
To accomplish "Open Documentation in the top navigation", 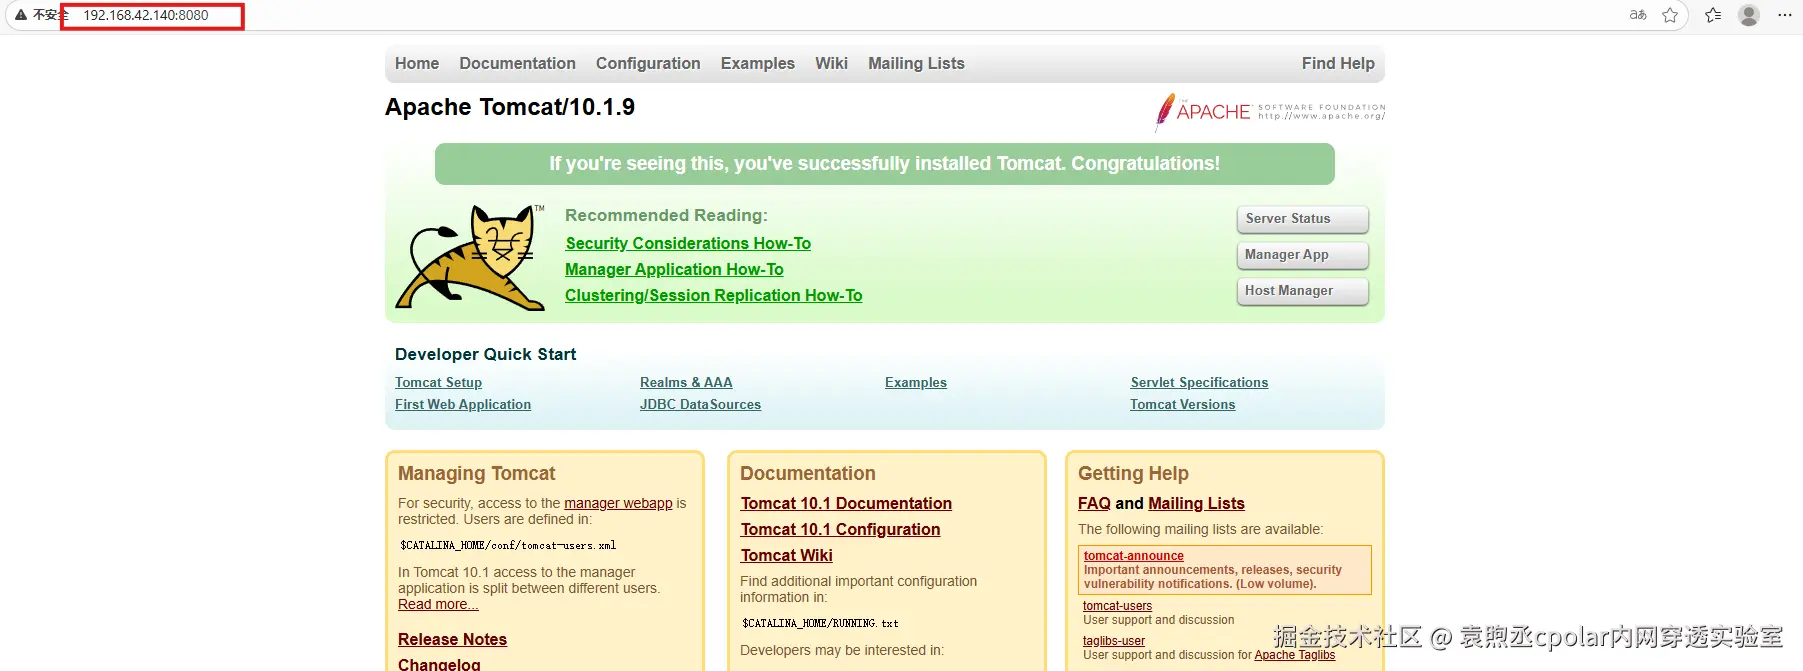I will point(517,63).
